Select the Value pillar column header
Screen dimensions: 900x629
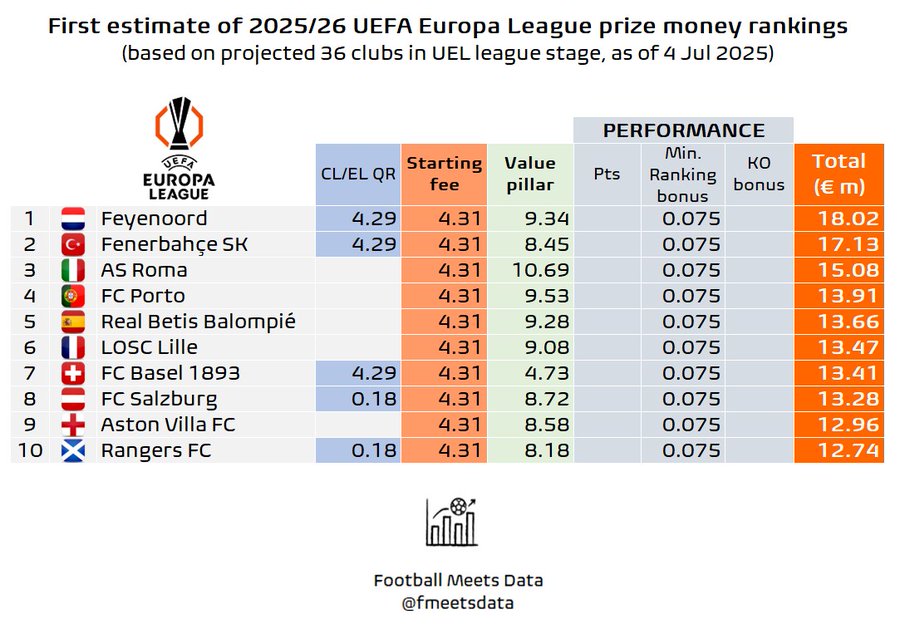click(530, 173)
